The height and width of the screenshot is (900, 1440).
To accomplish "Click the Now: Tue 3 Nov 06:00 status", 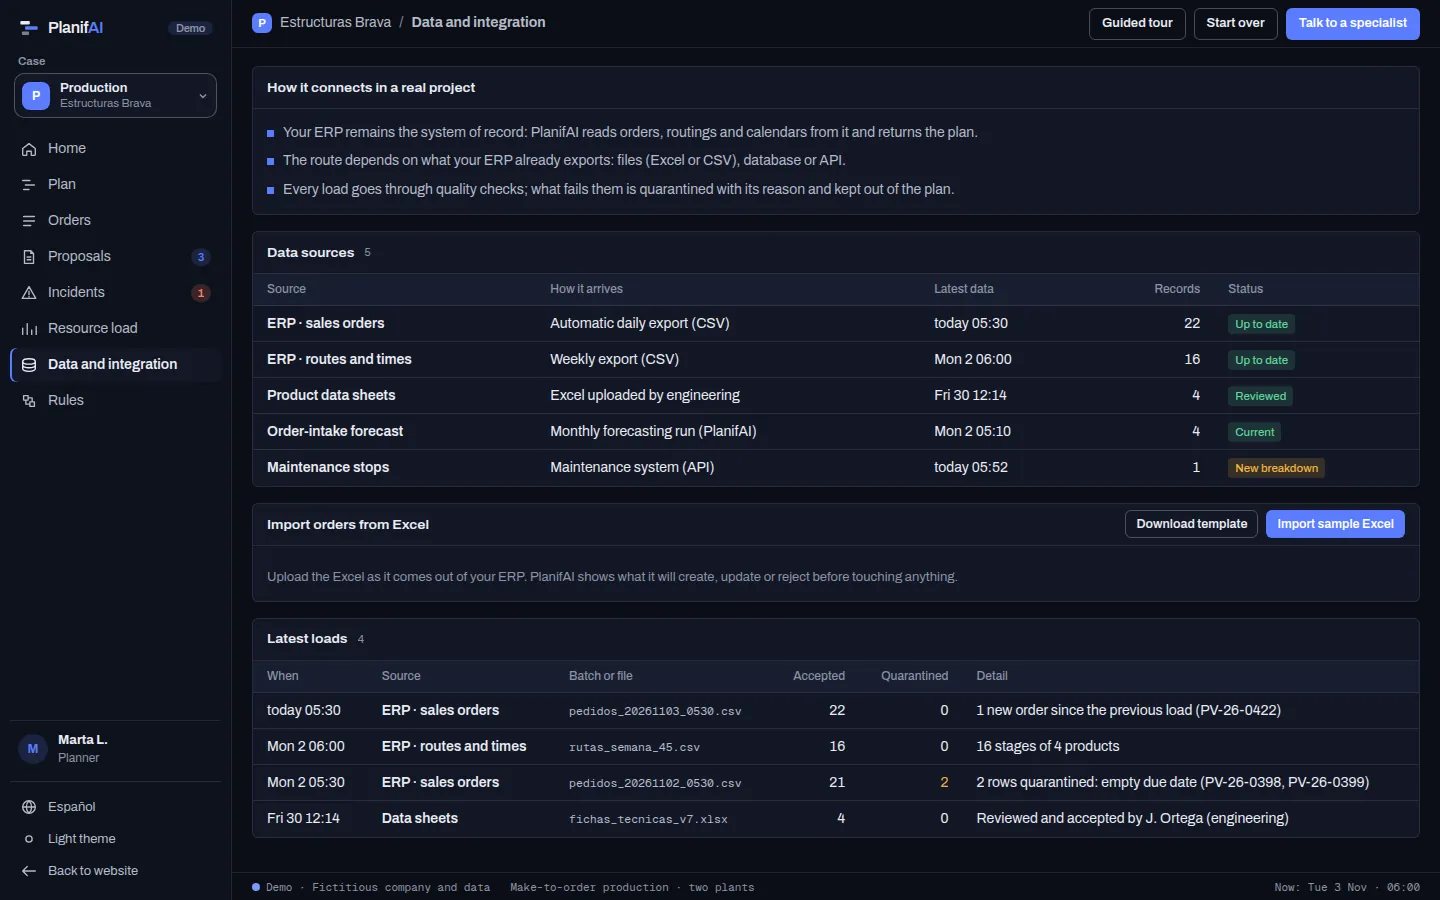I will [1347, 887].
